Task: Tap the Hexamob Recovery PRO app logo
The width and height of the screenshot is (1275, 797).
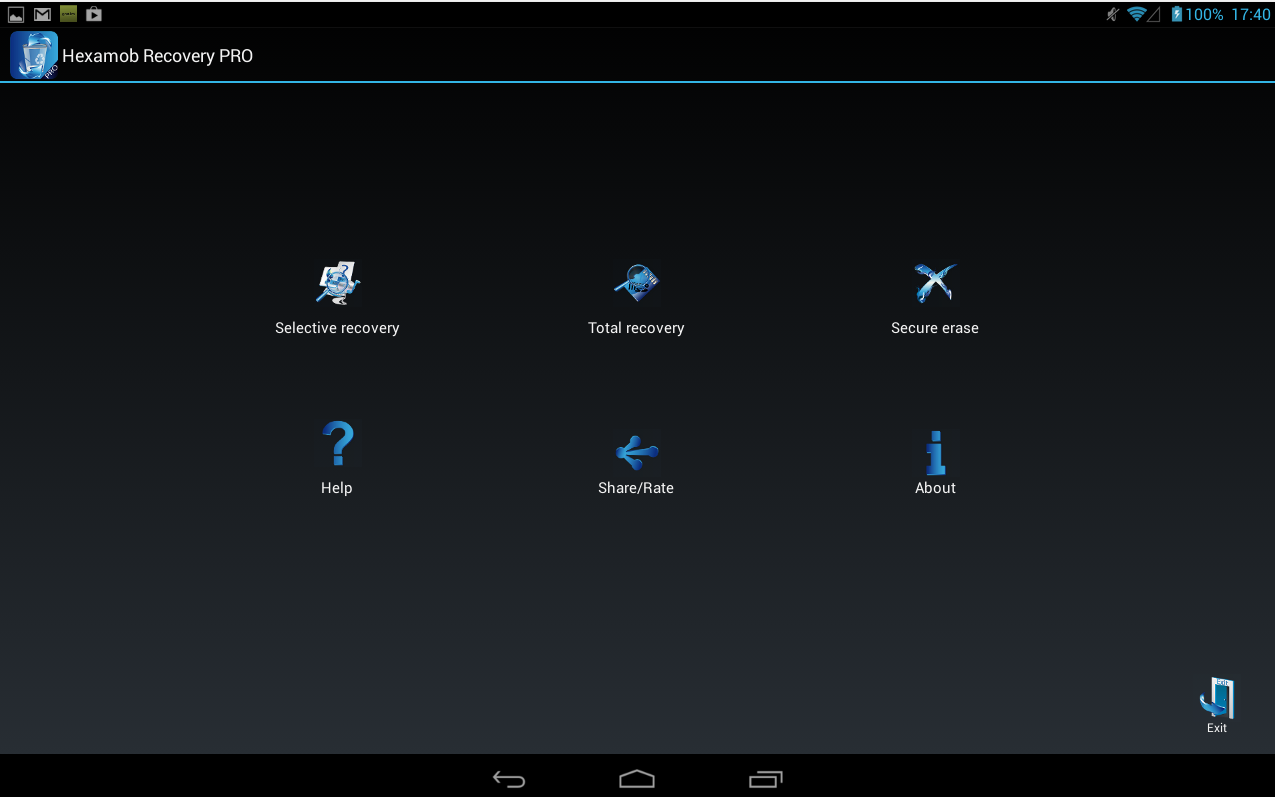Action: (x=34, y=55)
